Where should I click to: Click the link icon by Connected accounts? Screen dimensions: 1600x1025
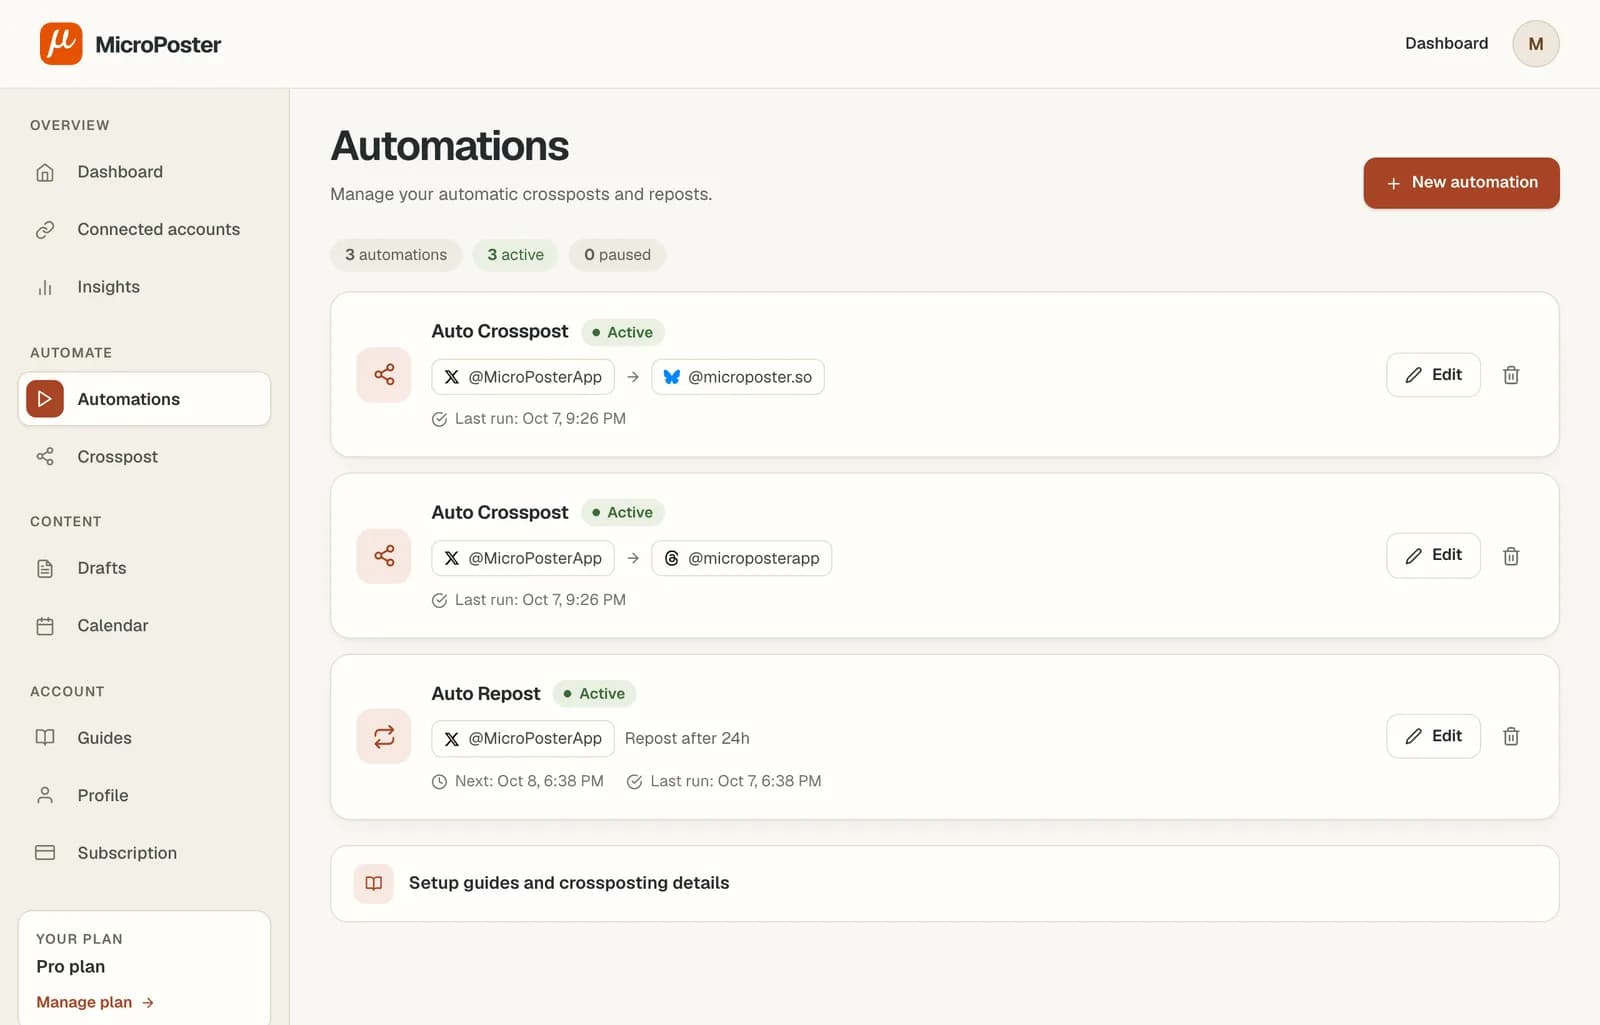[45, 230]
